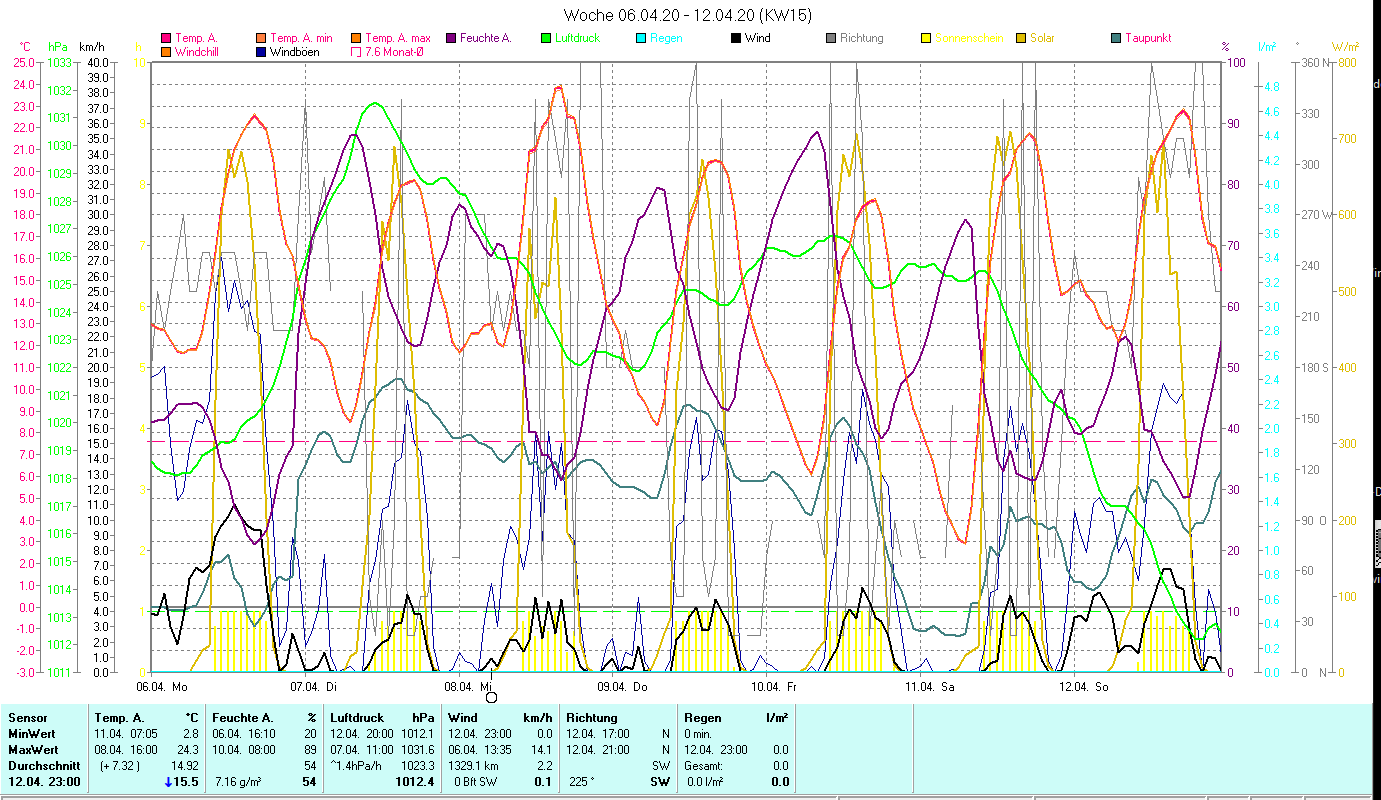The width and height of the screenshot is (1381, 800).
Task: Click the '12.04. 17:00' wind direction timestamp
Action: pyautogui.click(x=597, y=734)
